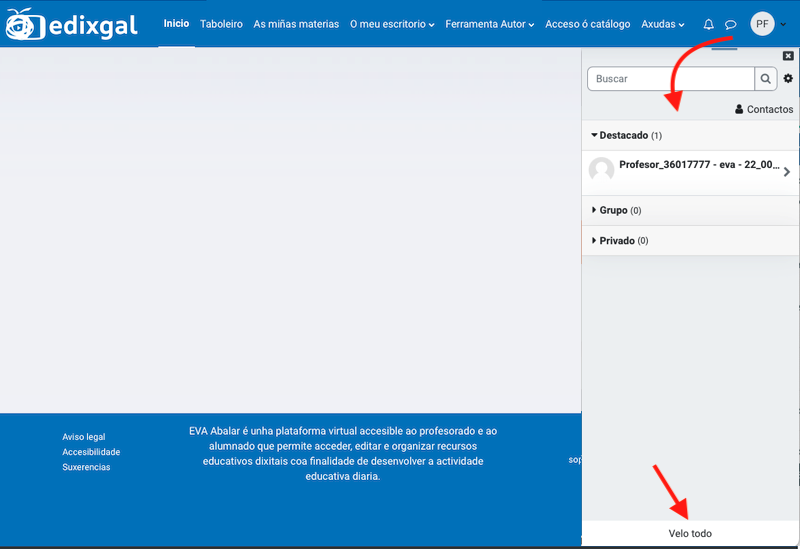The height and width of the screenshot is (549, 800).
Task: Click the edixgal logo icon
Action: 22,23
